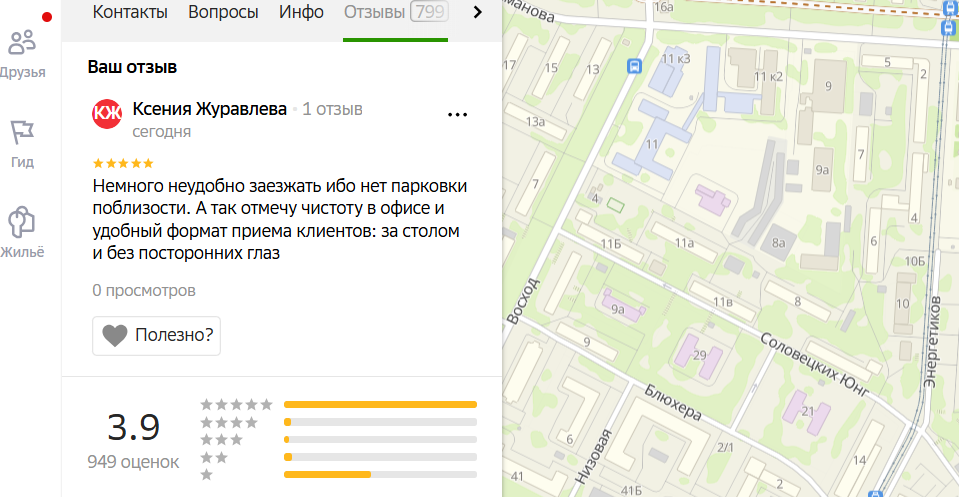Click the '1 отзыв' link

pyautogui.click(x=332, y=109)
